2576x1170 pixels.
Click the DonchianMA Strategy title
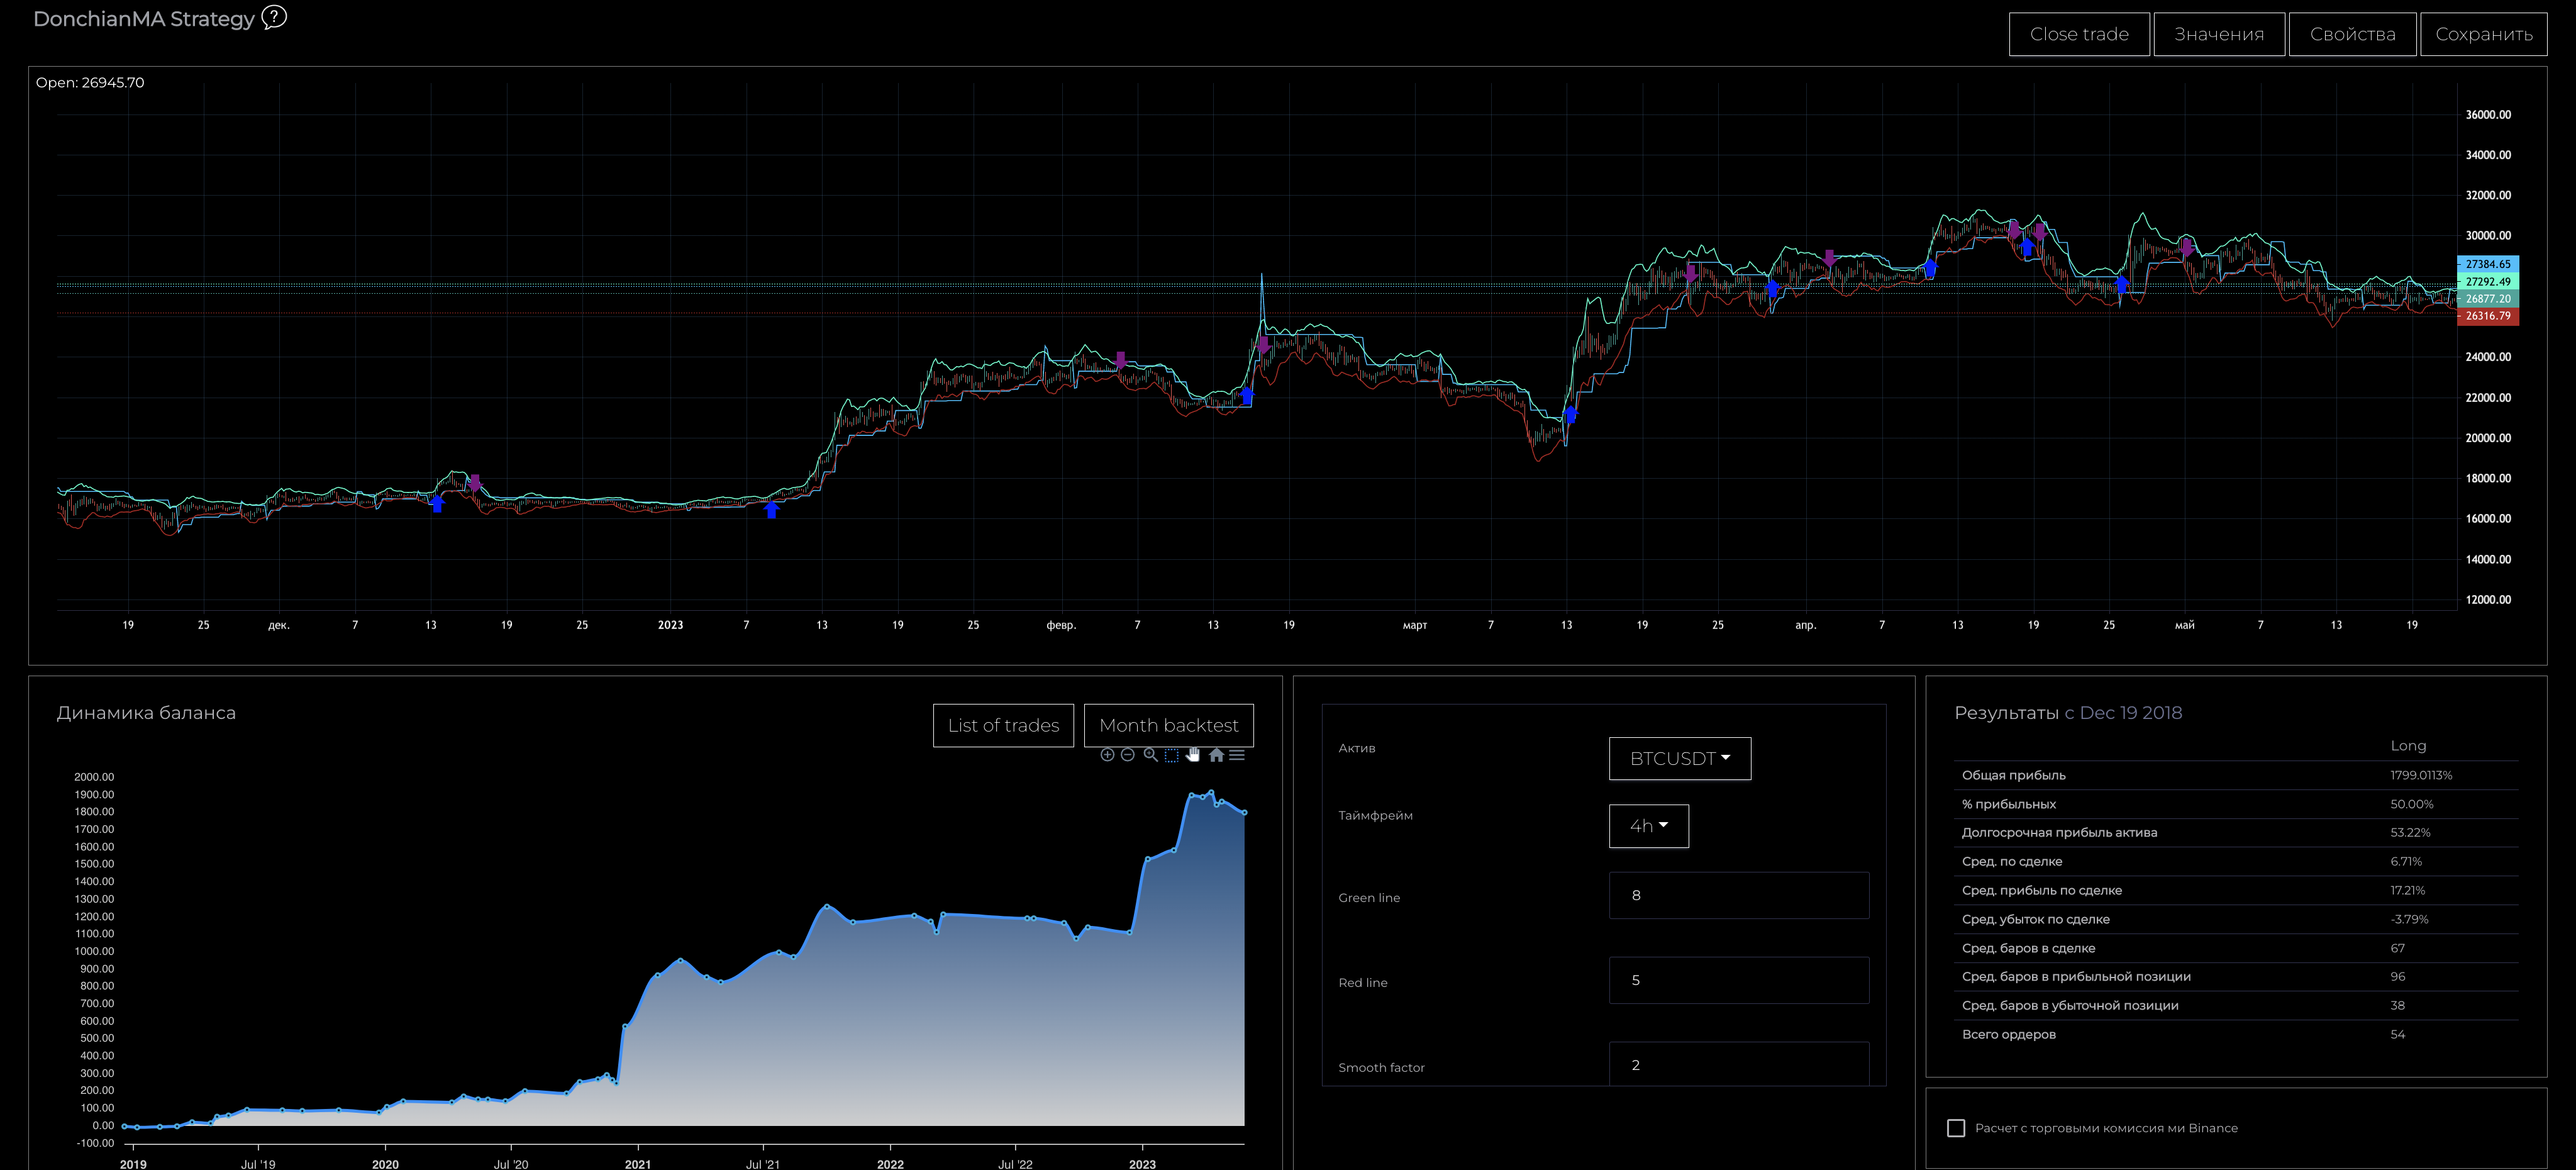[x=144, y=19]
